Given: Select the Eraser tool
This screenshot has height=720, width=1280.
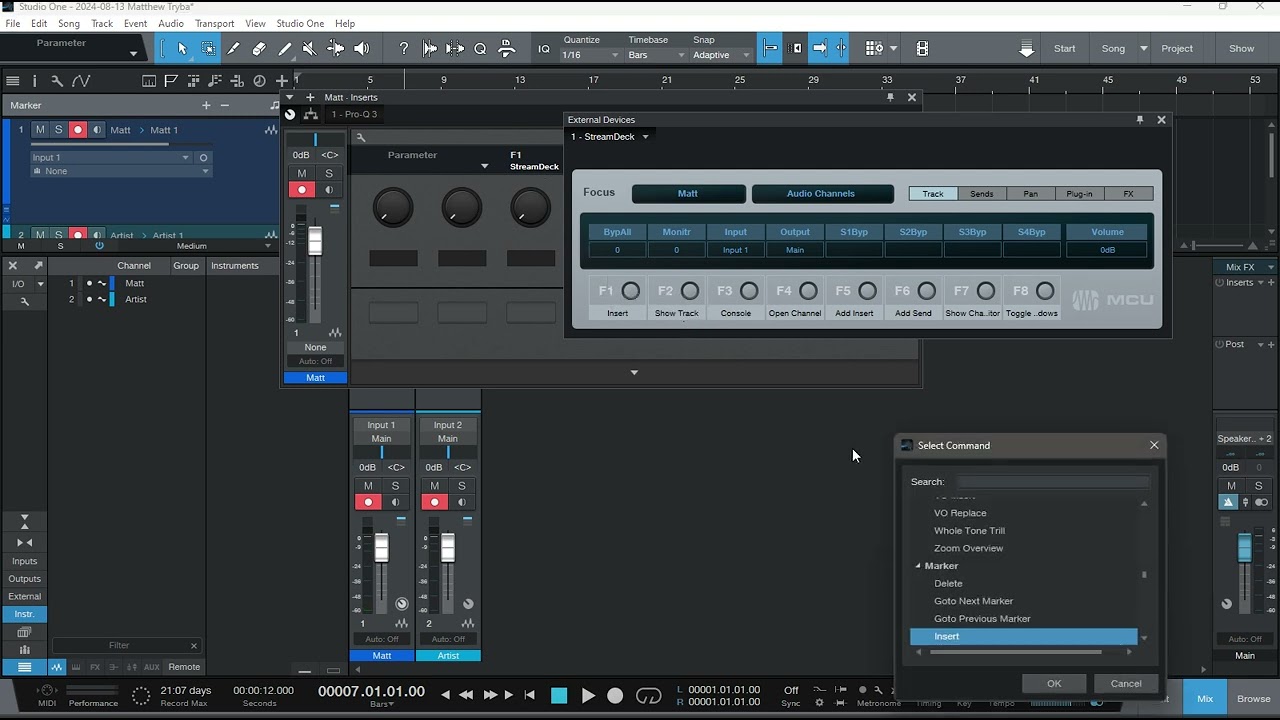Looking at the screenshot, I should [259, 48].
